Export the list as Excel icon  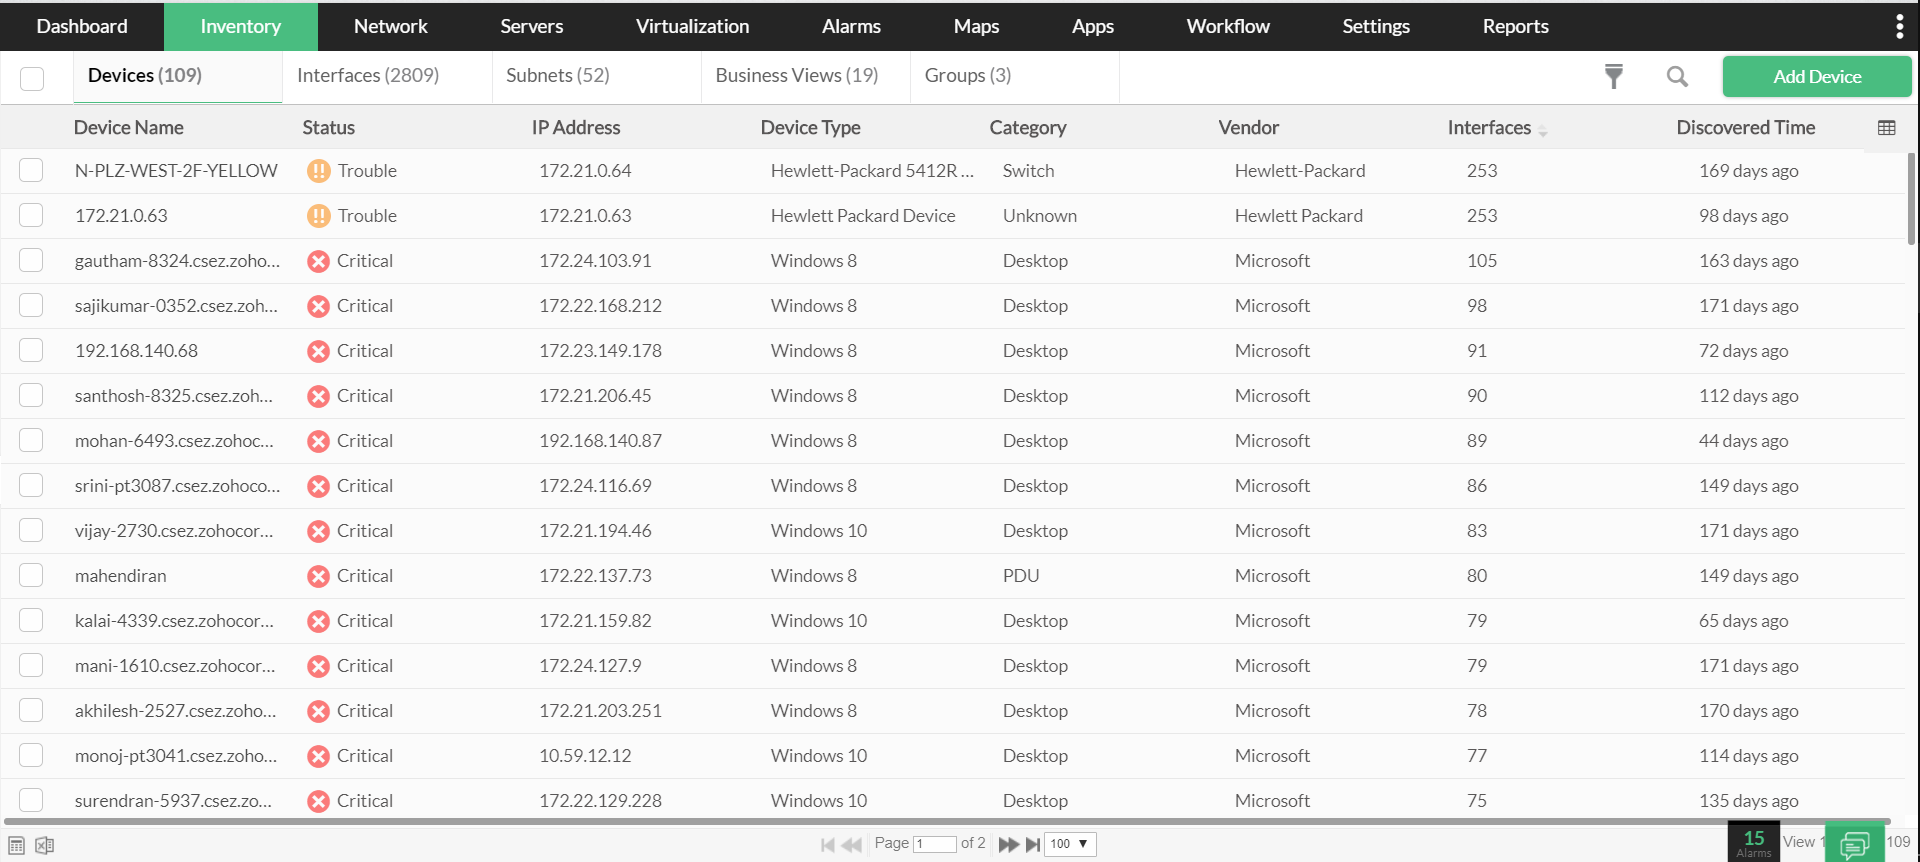point(45,845)
